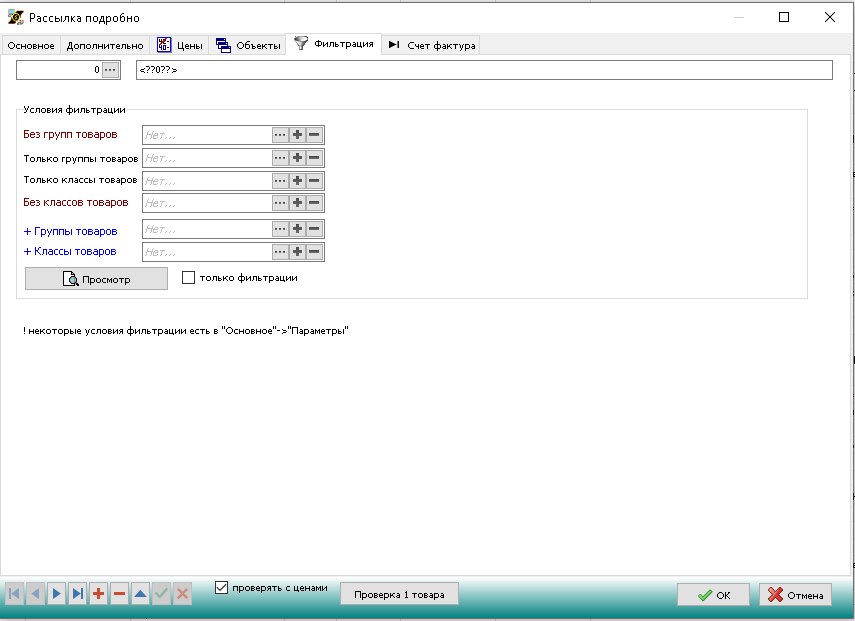
Task: Click the previous record arrow
Action: tap(36, 594)
